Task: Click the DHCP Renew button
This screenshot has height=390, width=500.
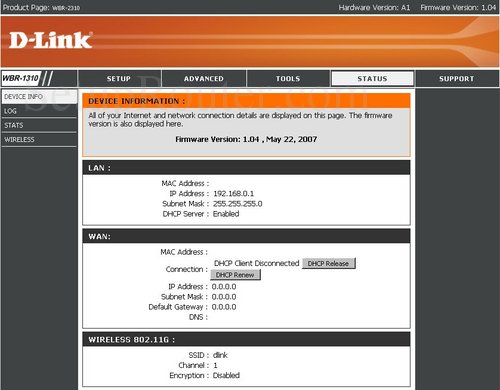Action: pos(235,275)
